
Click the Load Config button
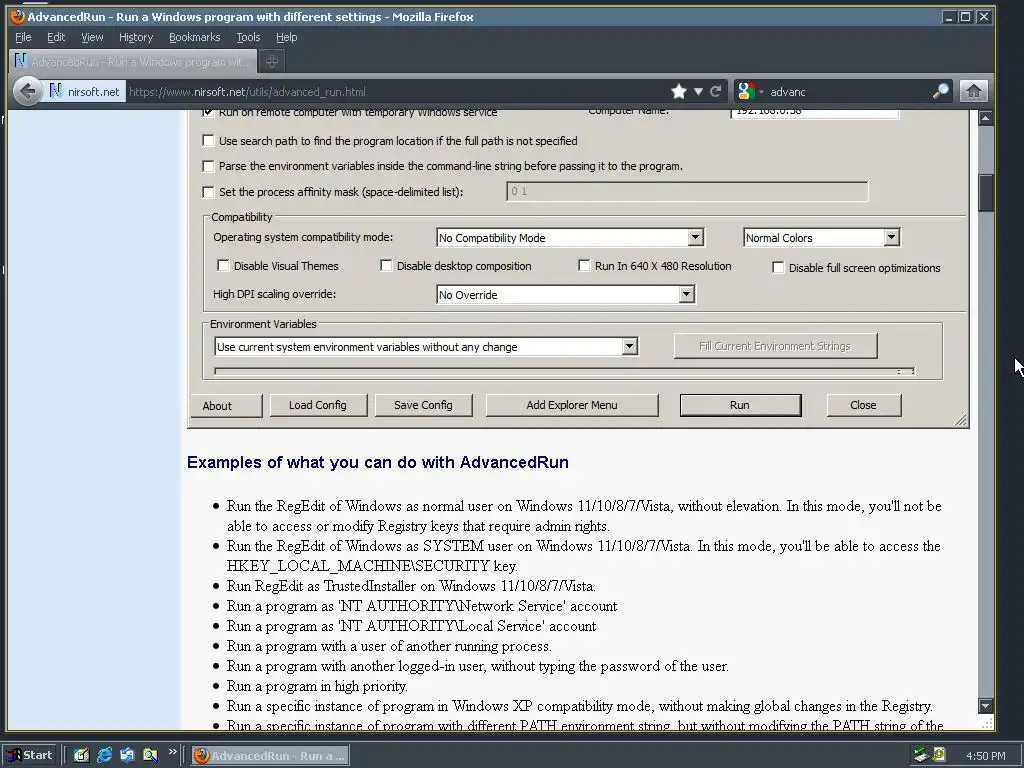(318, 405)
